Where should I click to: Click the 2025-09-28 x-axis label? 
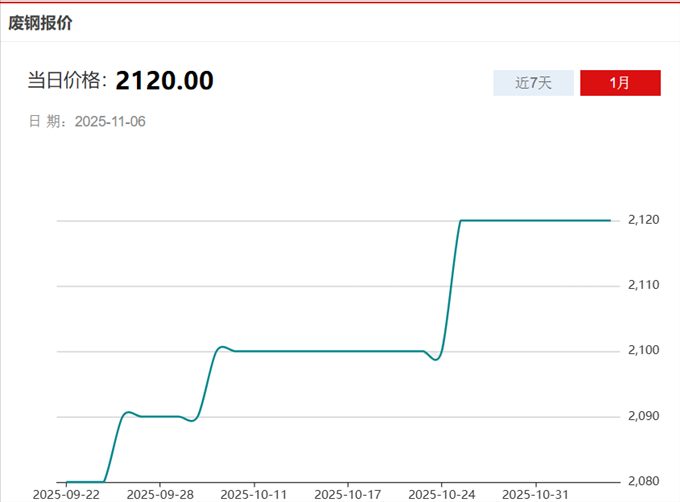coord(160,494)
